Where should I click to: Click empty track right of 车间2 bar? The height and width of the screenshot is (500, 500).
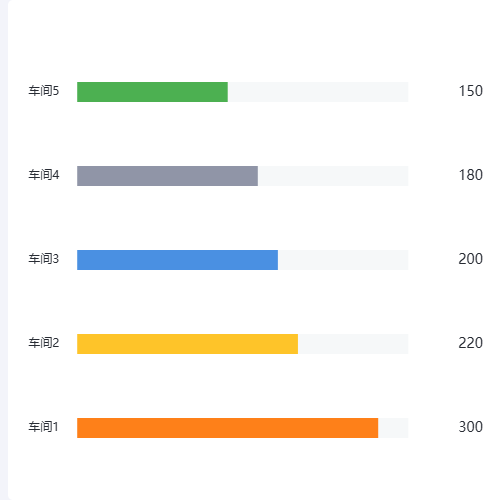[x=353, y=344]
